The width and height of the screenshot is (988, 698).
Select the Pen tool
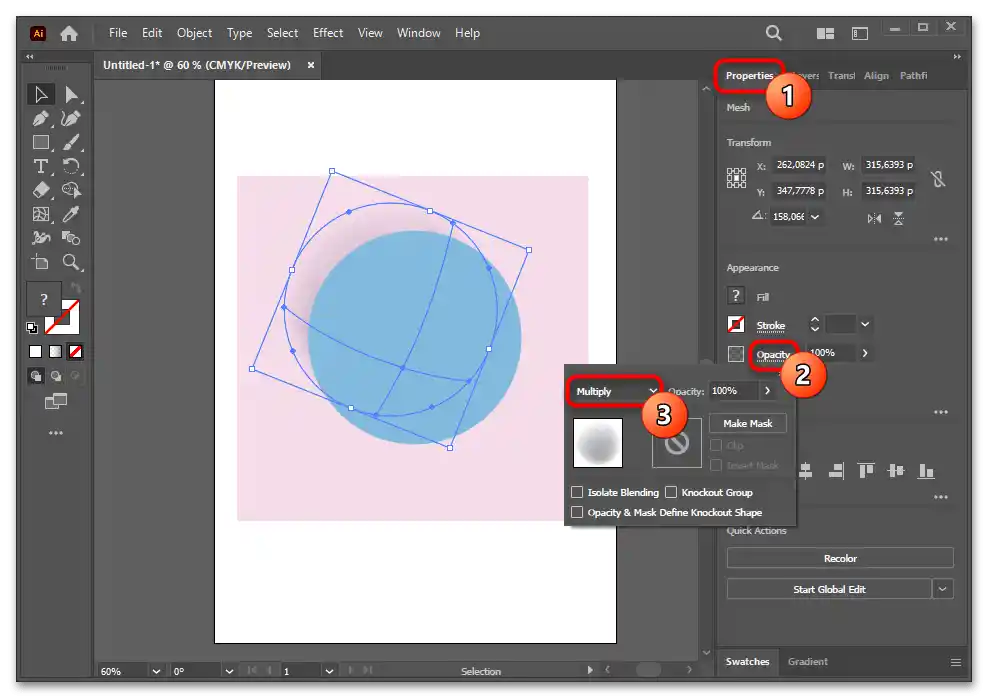[x=41, y=118]
